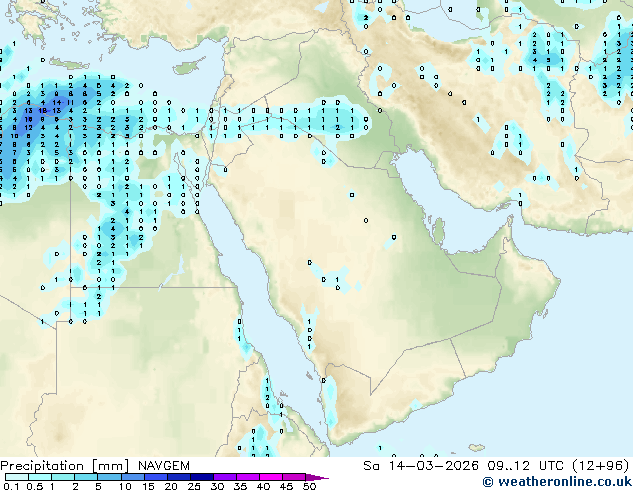
Task: Click the Precipitation [mm] NAVGEM title
Action: [95, 466]
